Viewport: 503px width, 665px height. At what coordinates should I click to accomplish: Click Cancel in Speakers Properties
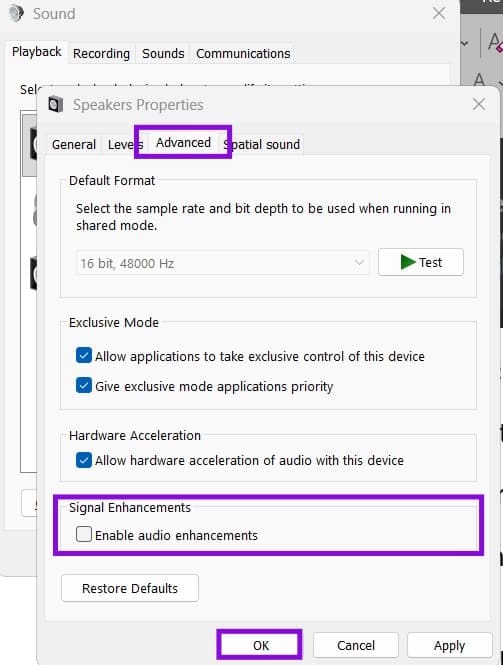pyautogui.click(x=356, y=645)
